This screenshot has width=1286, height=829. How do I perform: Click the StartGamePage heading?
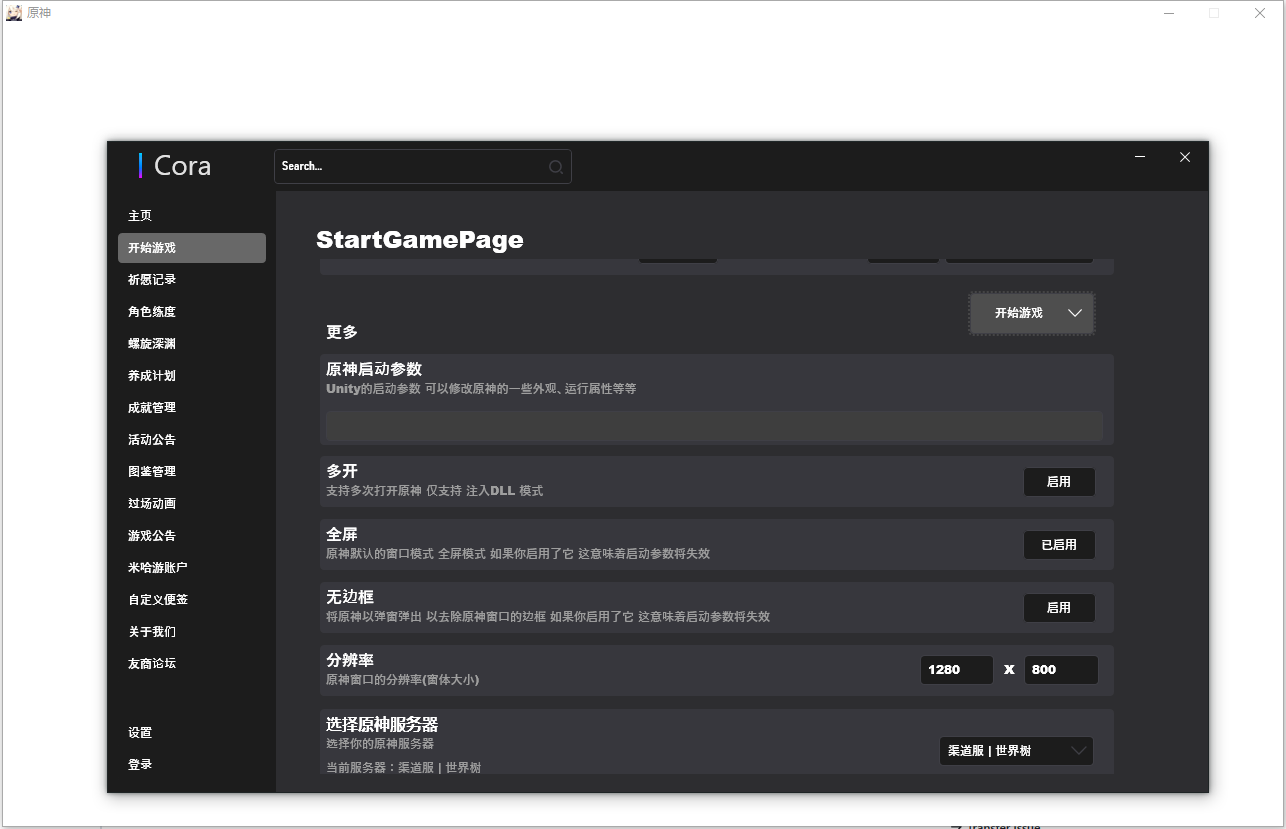click(420, 240)
